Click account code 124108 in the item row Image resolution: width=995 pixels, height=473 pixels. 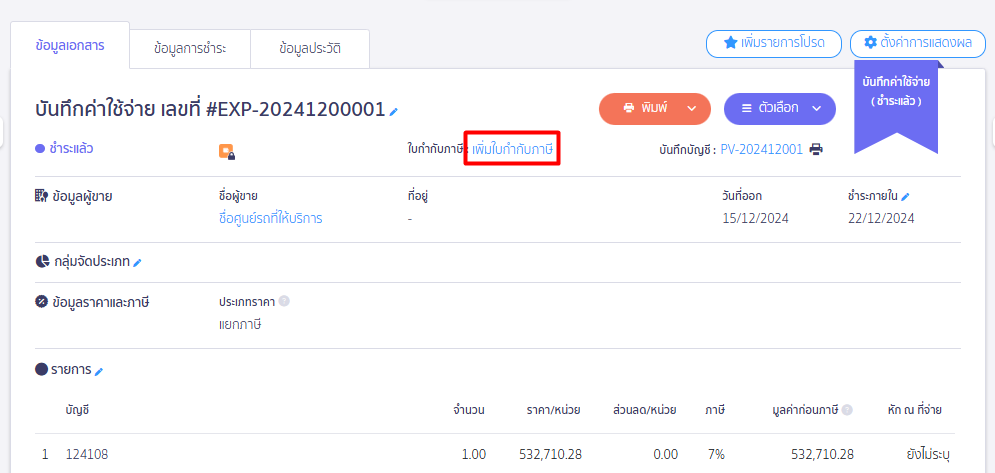[x=87, y=454]
